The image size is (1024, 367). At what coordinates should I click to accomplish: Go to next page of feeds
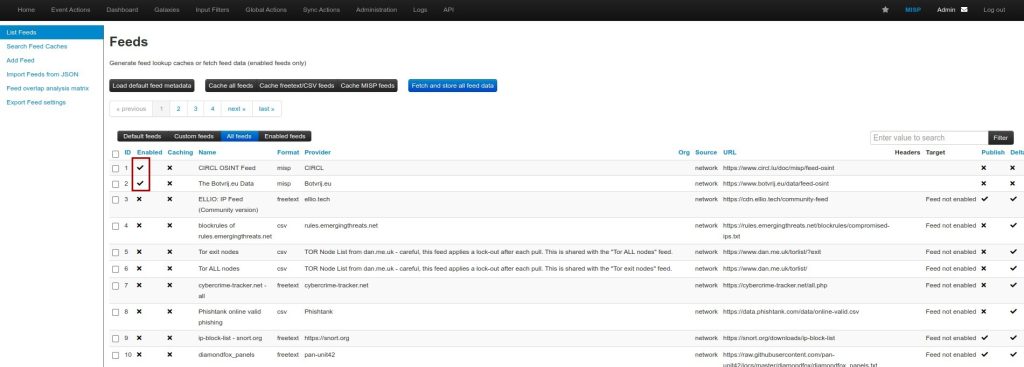pos(236,108)
